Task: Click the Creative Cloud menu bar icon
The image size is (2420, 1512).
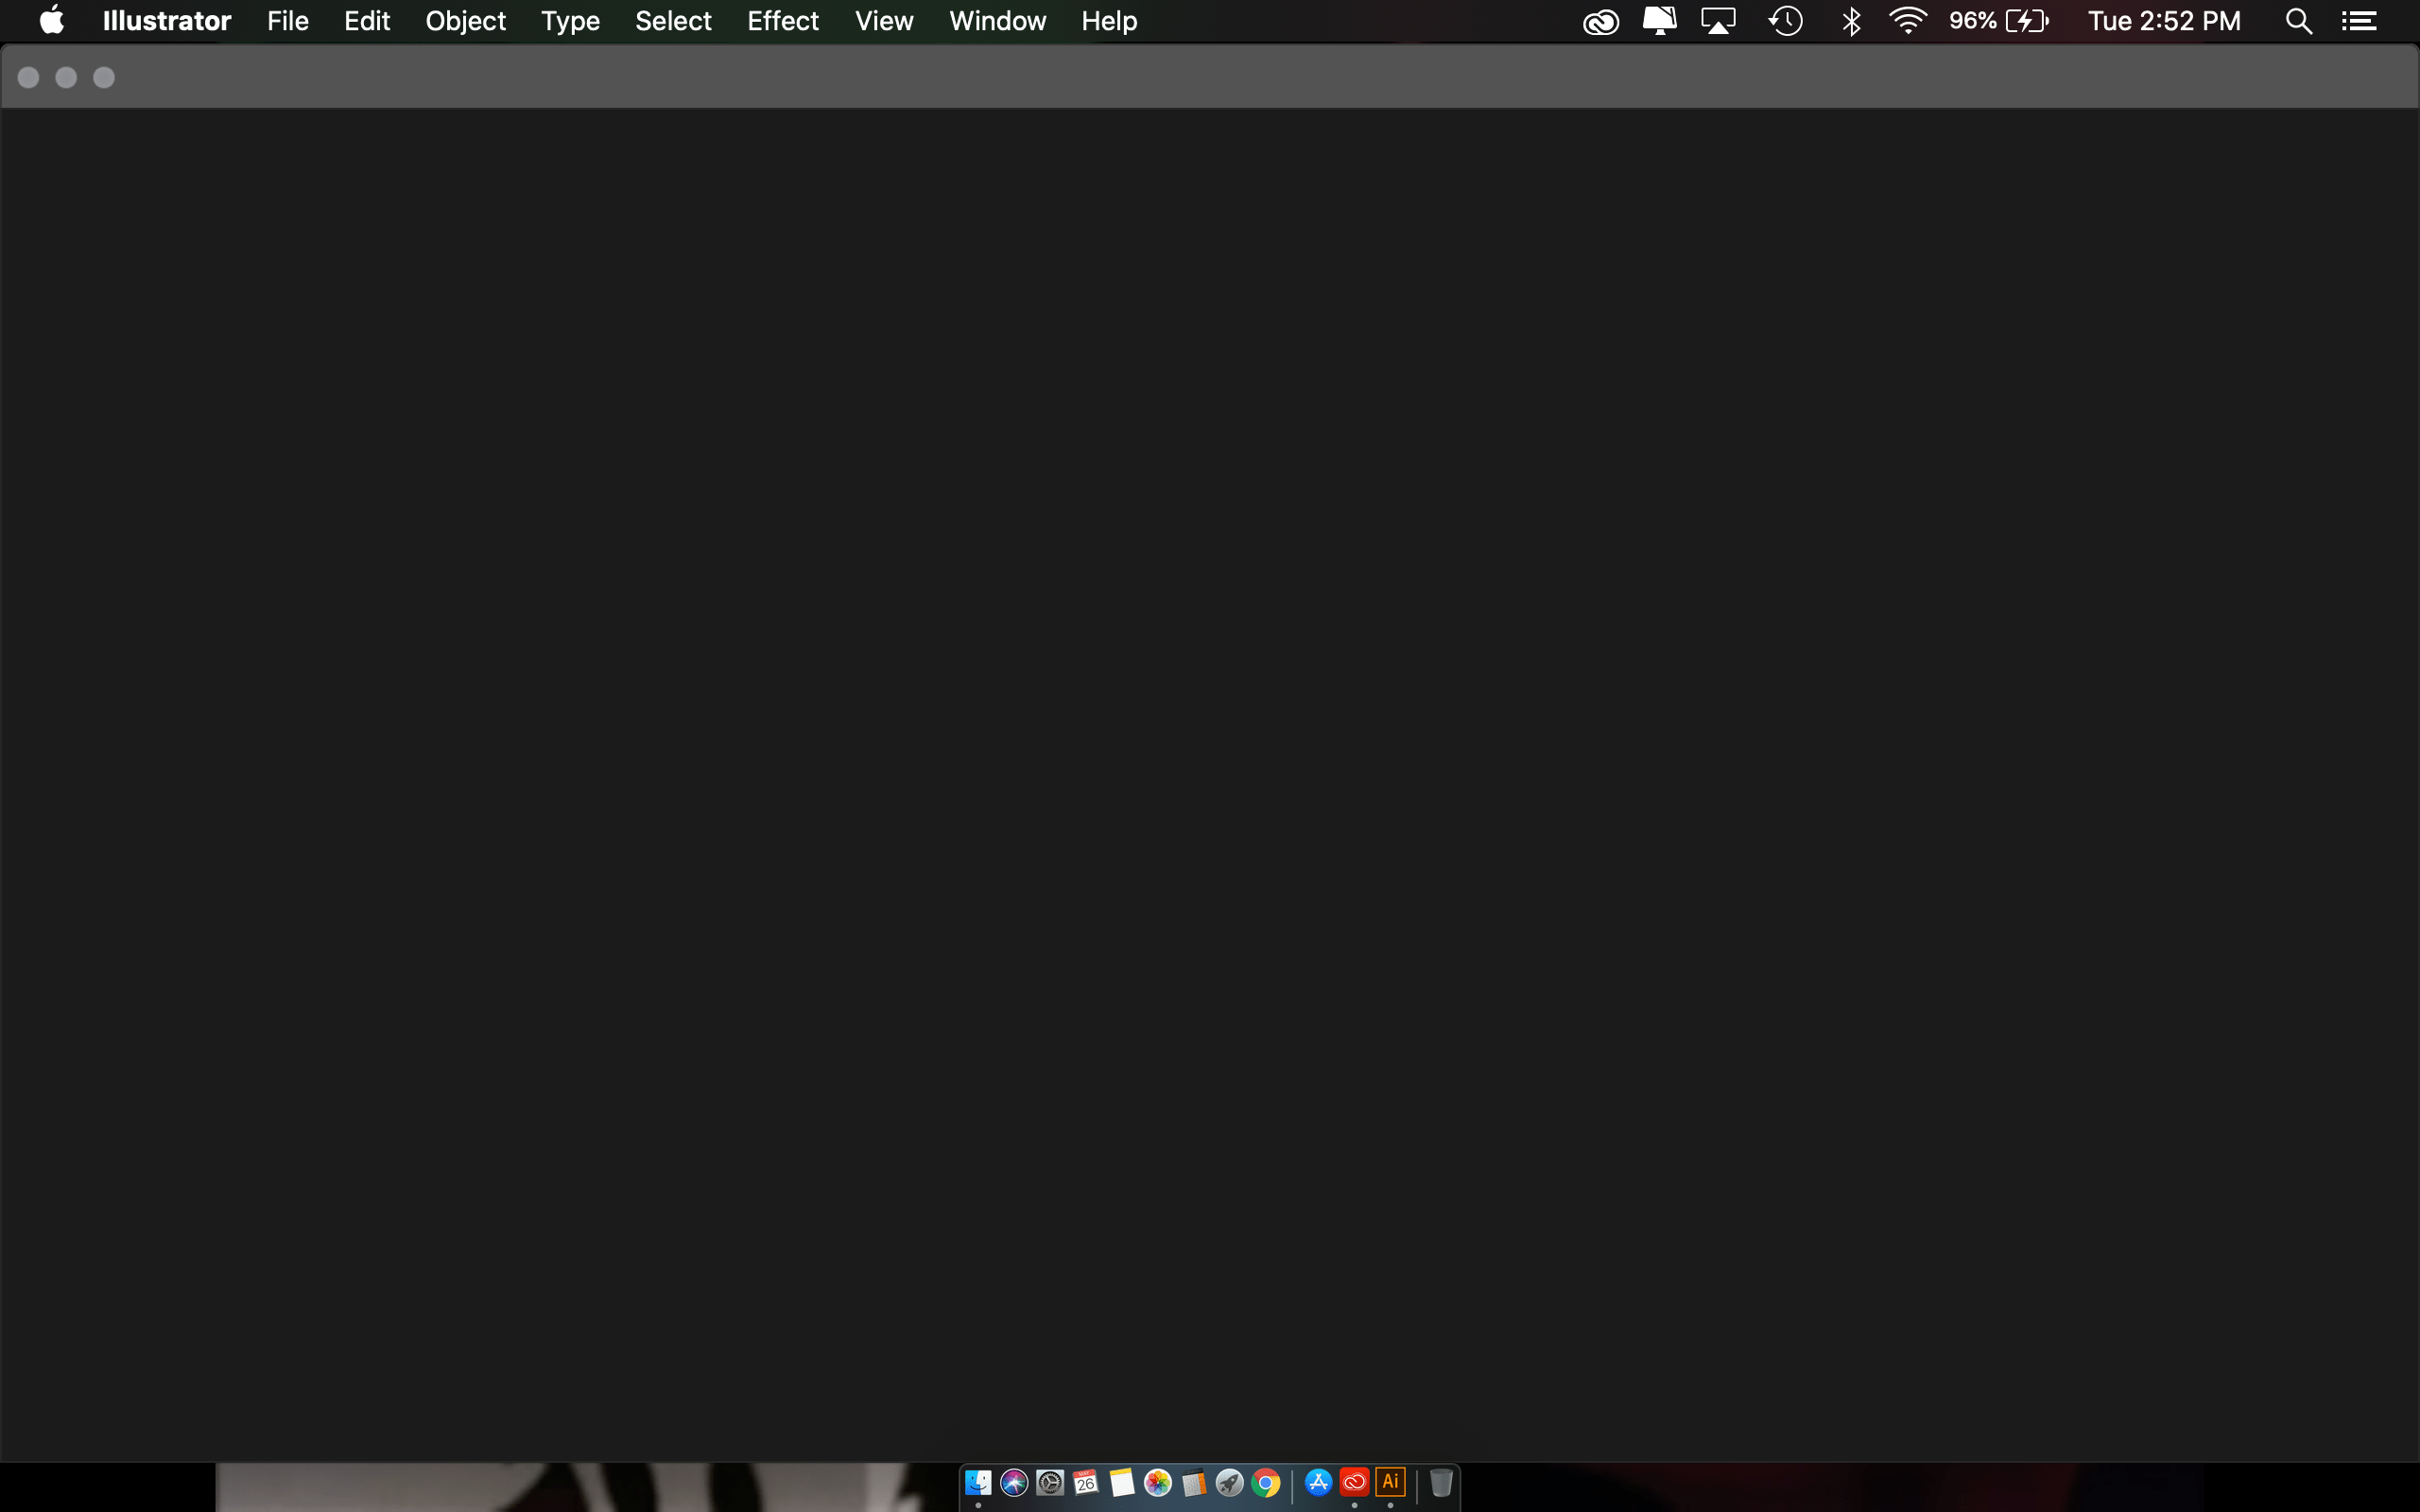Action: pos(1601,20)
